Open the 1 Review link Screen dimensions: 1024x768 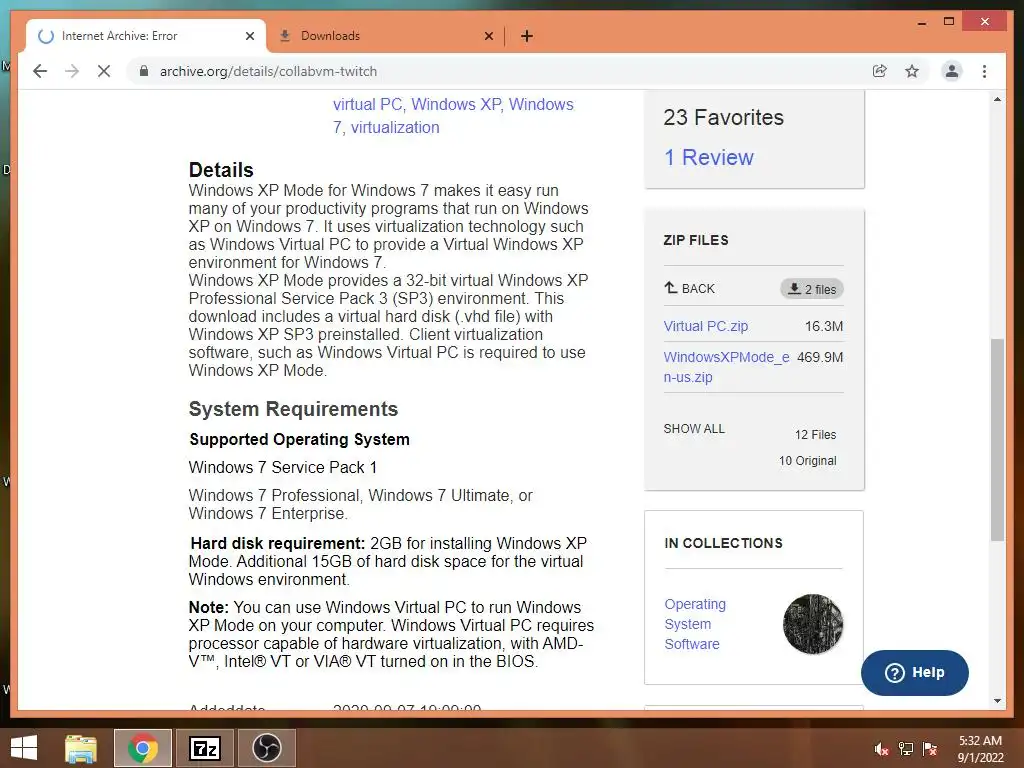click(709, 157)
